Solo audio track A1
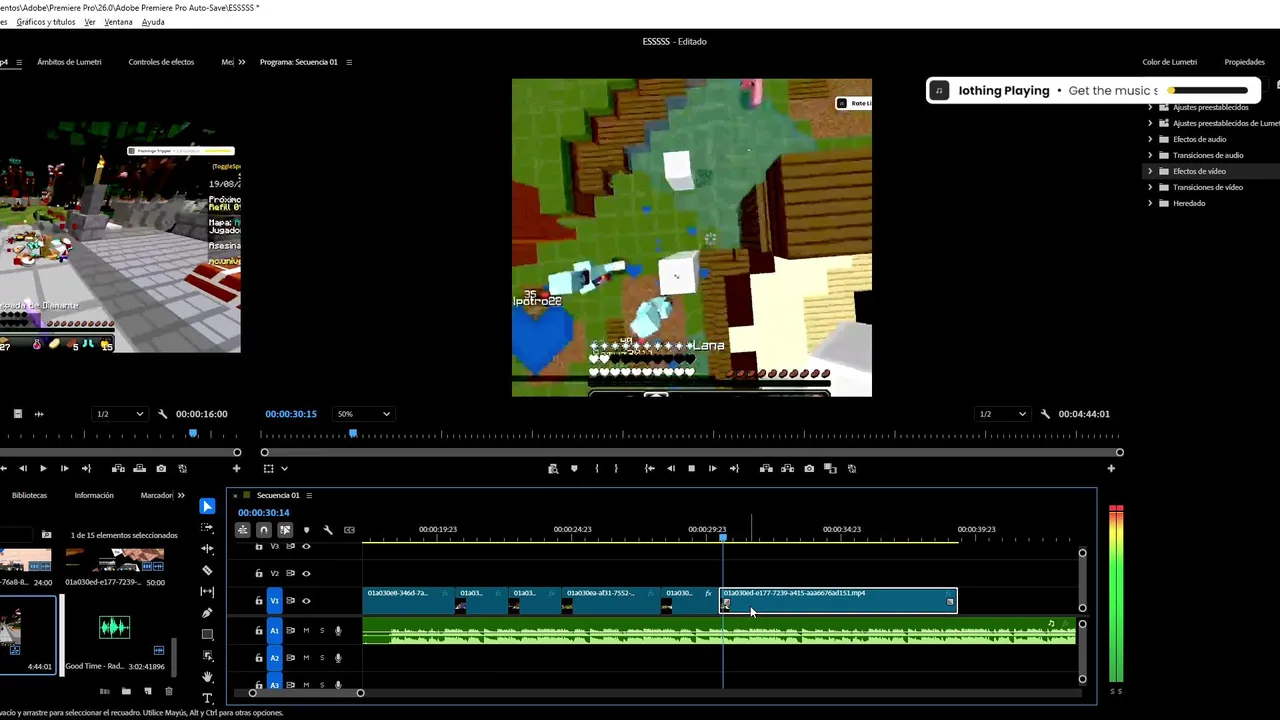The image size is (1280, 720). coord(322,630)
